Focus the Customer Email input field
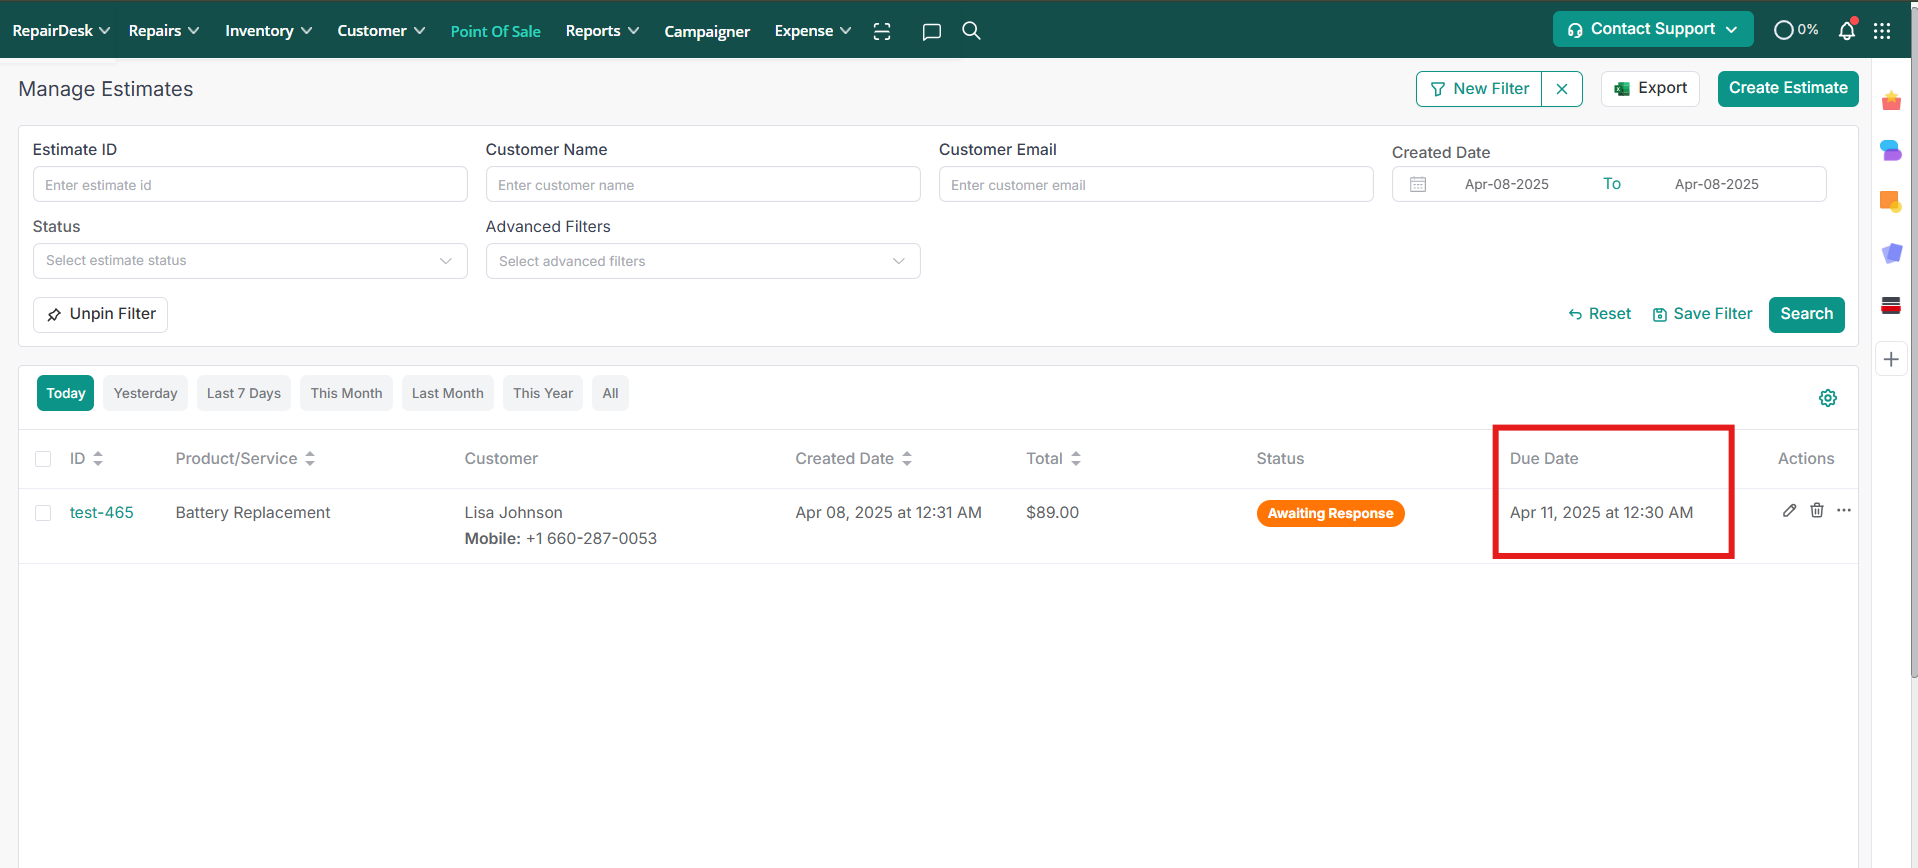Viewport: 1918px width, 868px height. [x=1156, y=185]
